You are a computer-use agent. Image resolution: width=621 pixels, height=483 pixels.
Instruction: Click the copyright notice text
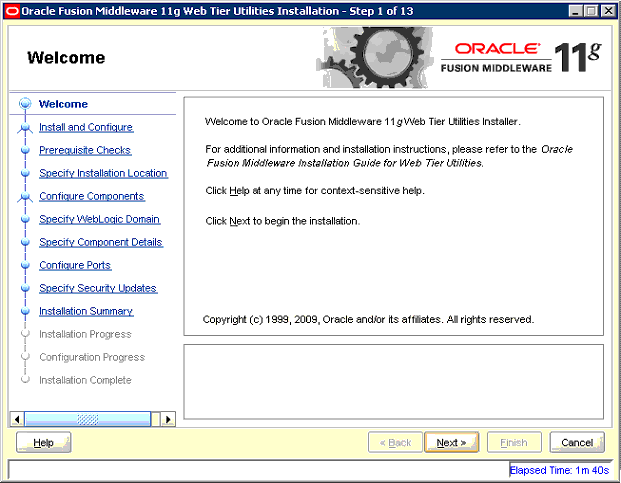[x=368, y=319]
